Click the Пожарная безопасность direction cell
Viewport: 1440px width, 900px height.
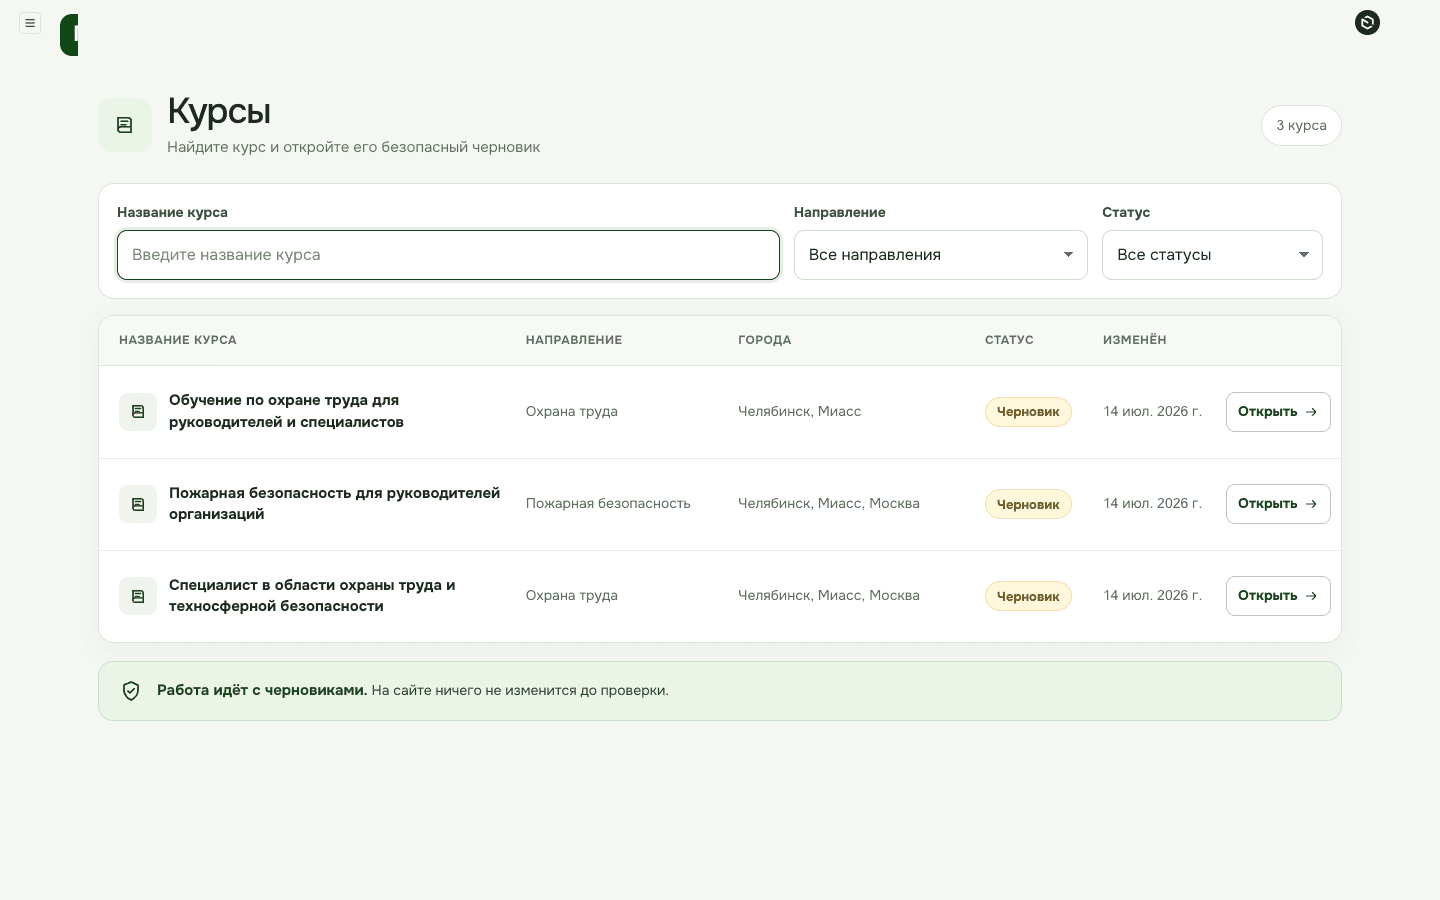[x=608, y=503]
